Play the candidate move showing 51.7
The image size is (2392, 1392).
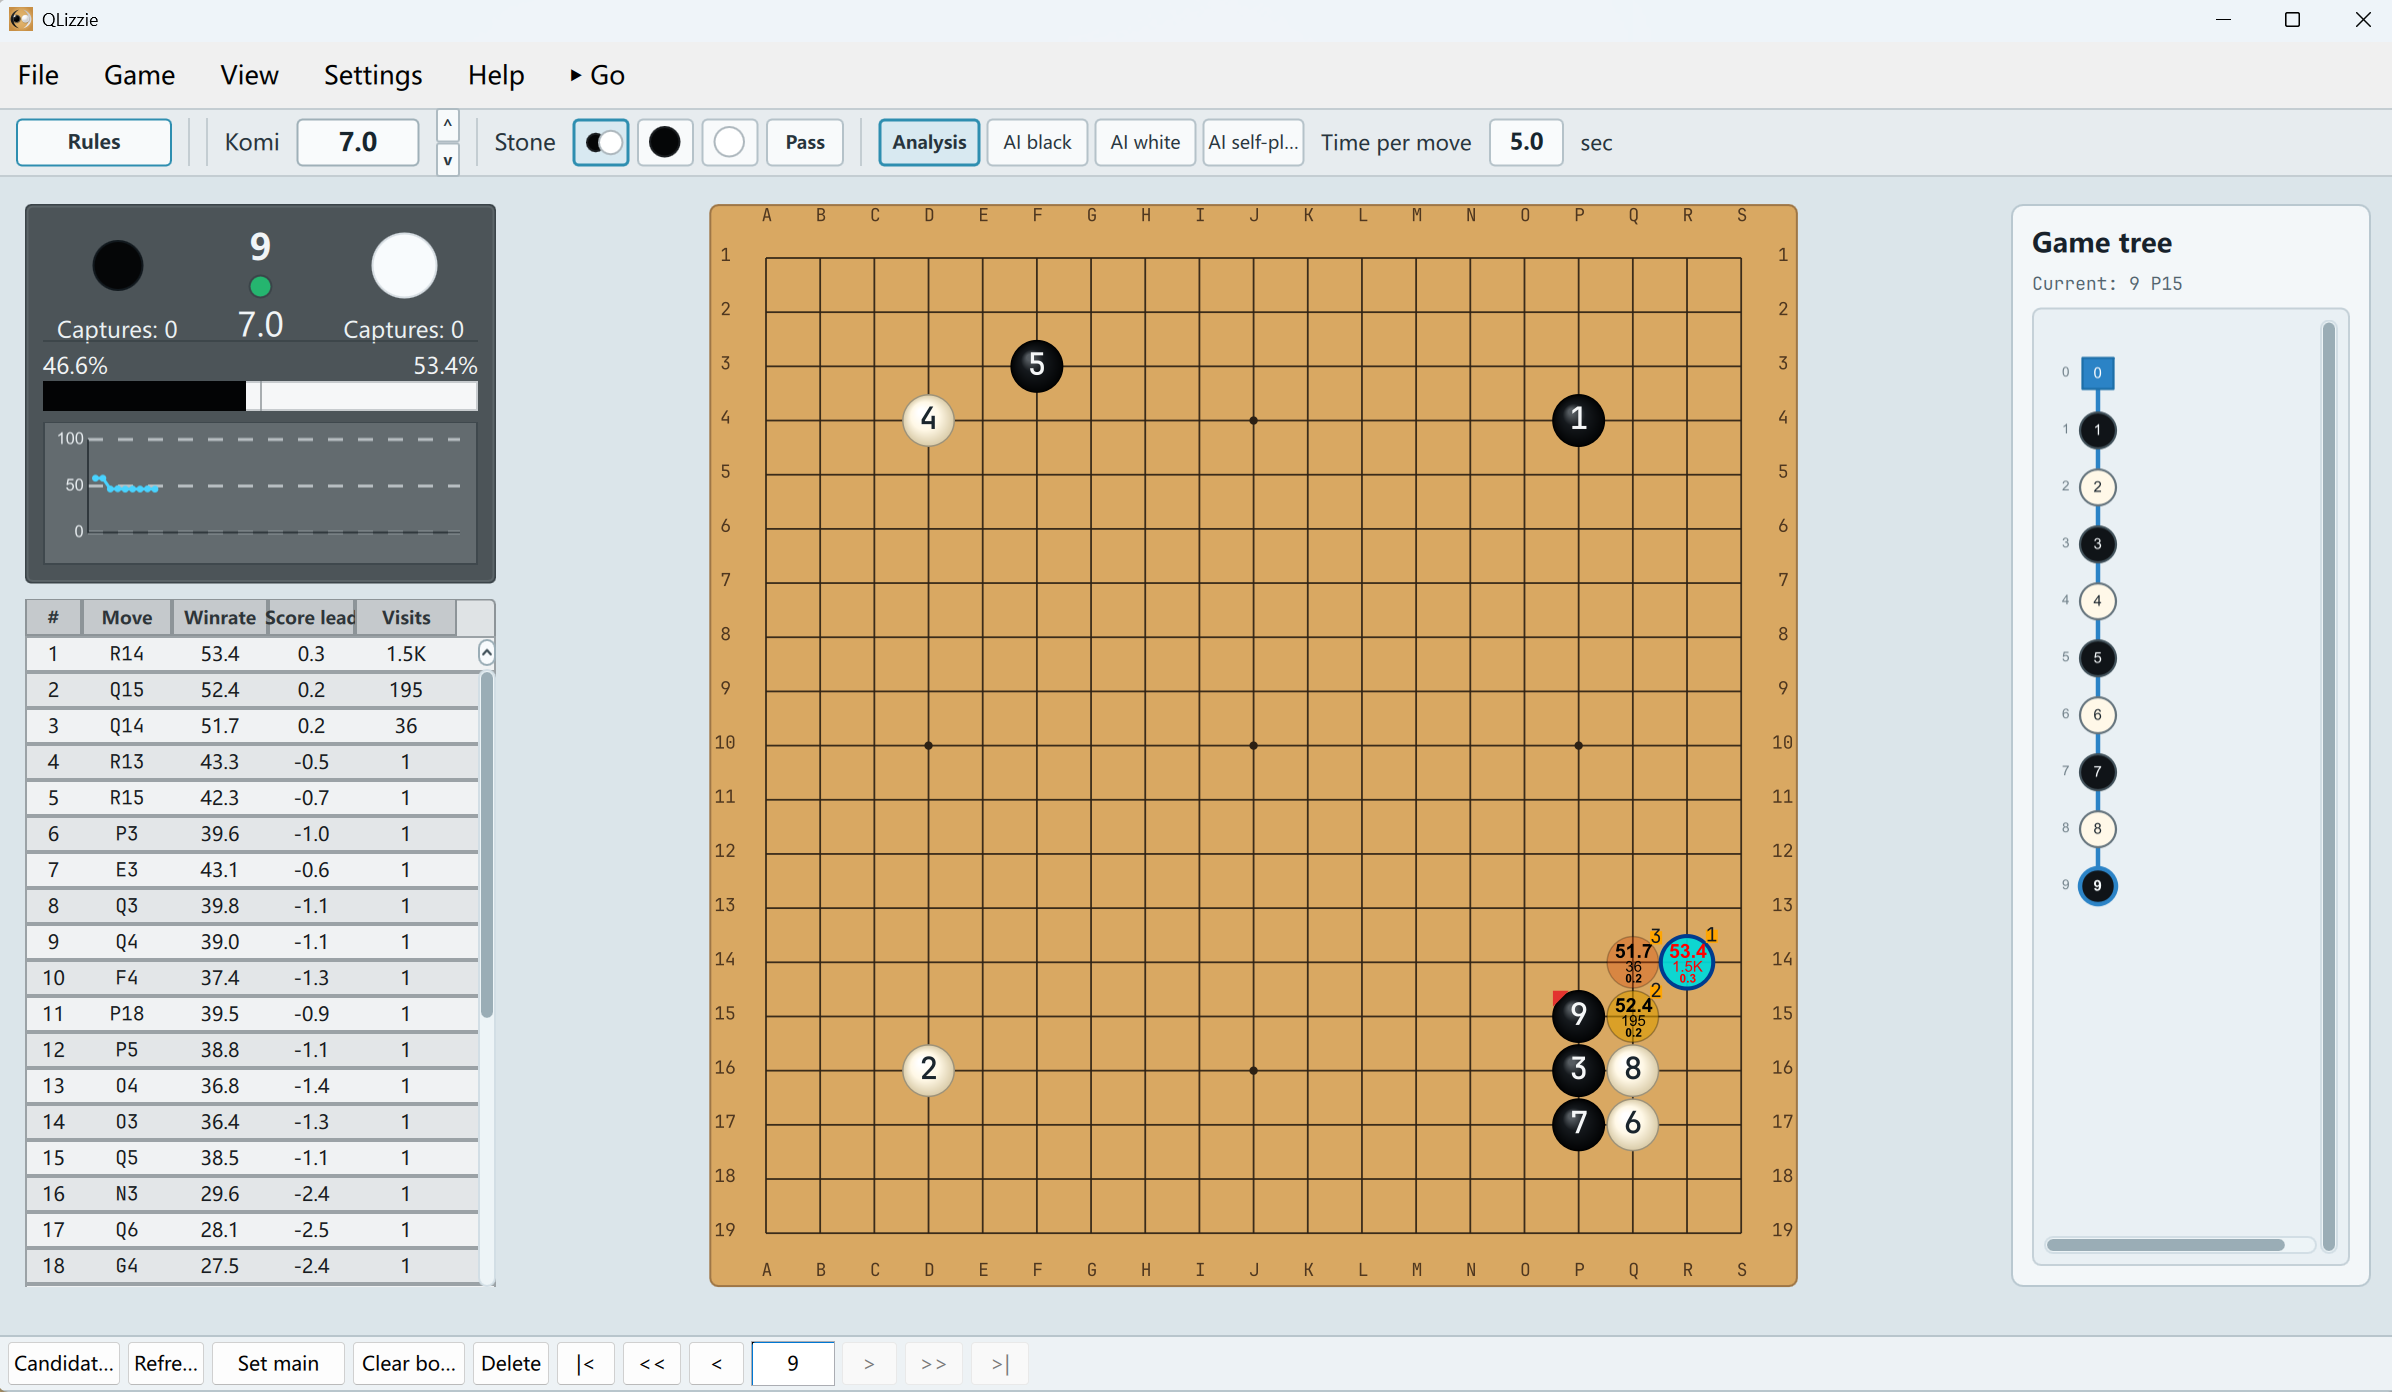(1633, 962)
